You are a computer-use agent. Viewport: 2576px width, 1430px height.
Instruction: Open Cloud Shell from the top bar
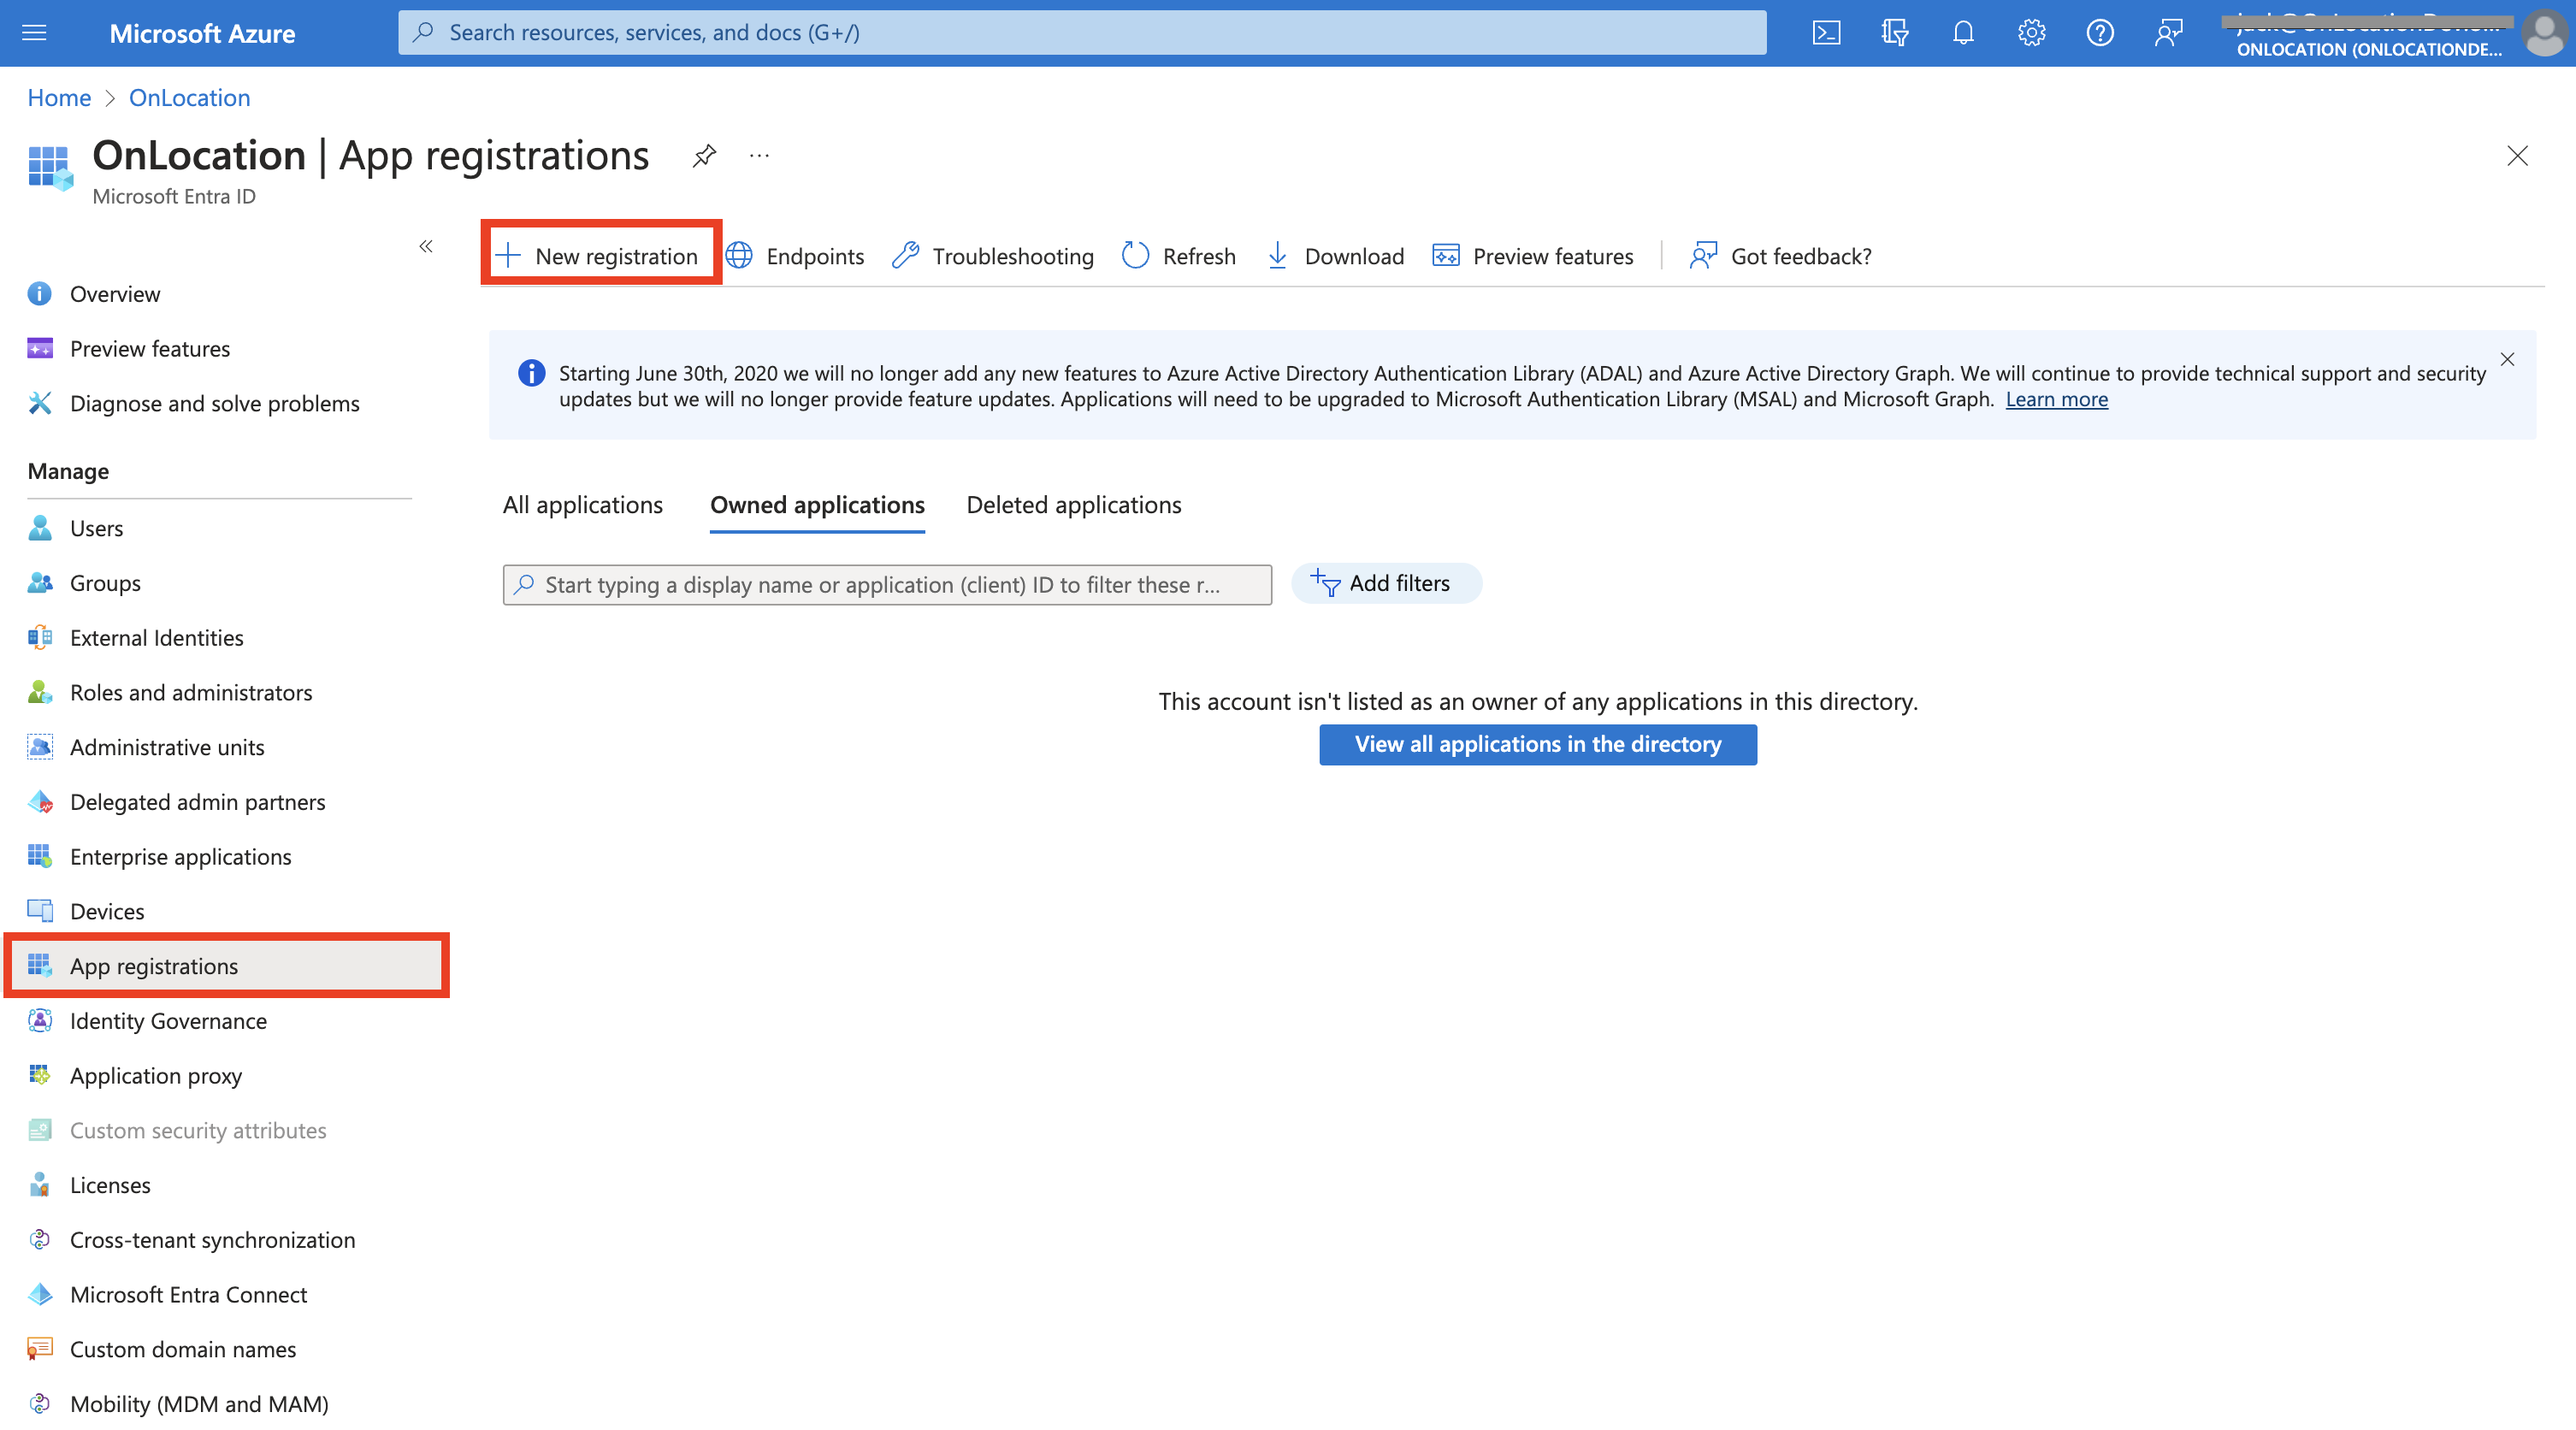tap(1826, 33)
